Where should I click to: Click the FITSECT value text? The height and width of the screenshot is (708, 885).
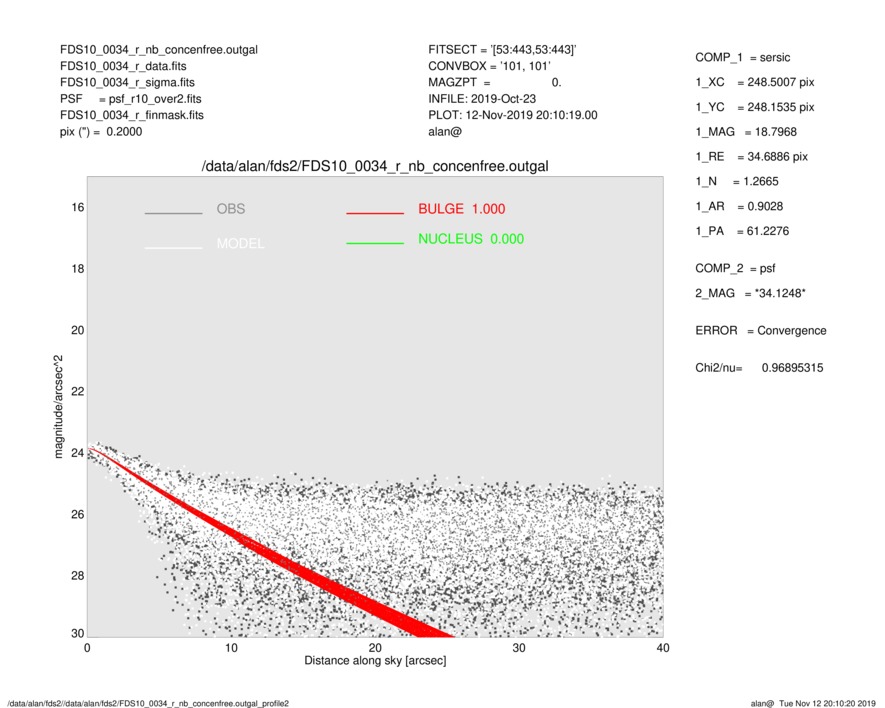coord(501,50)
